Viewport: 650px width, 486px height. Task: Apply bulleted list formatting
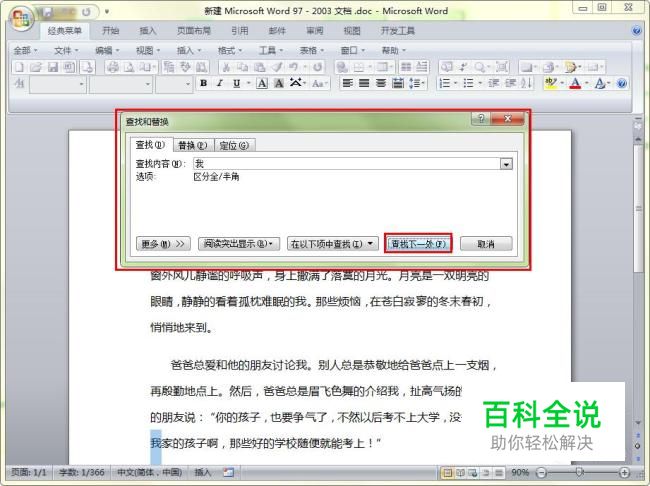click(468, 83)
